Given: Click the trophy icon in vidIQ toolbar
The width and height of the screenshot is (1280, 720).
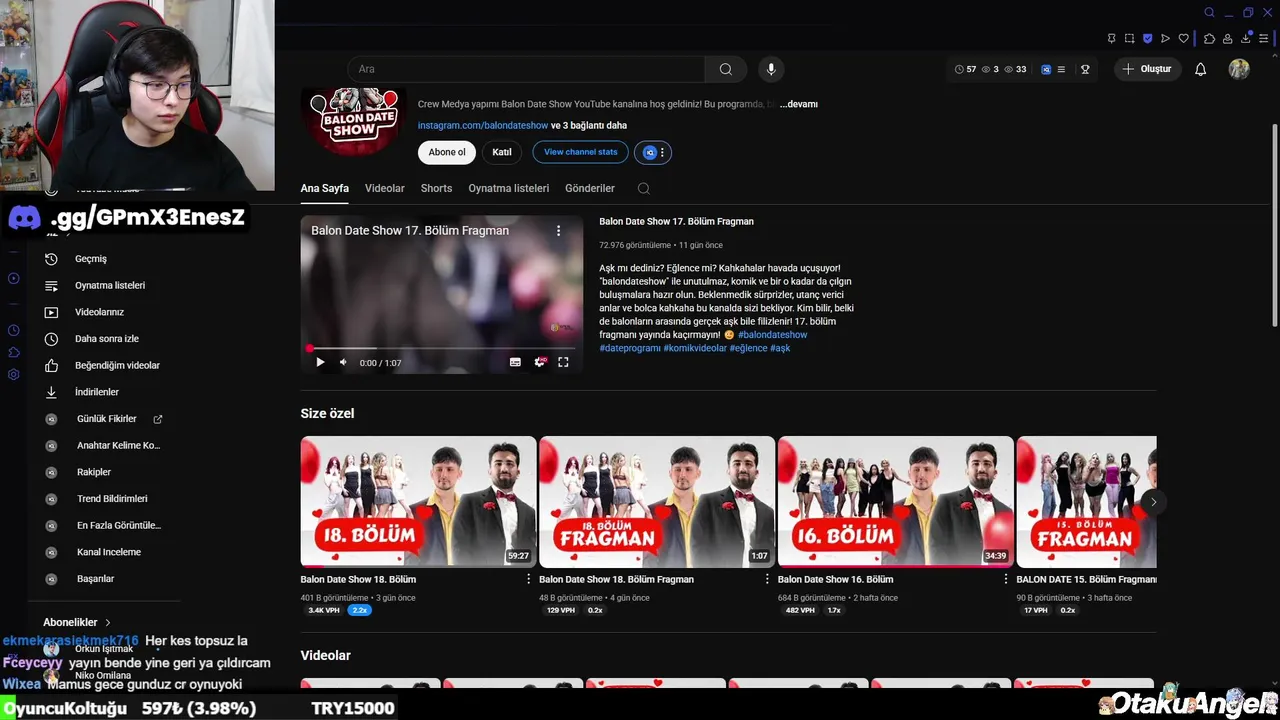Looking at the screenshot, I should pos(1085,69).
